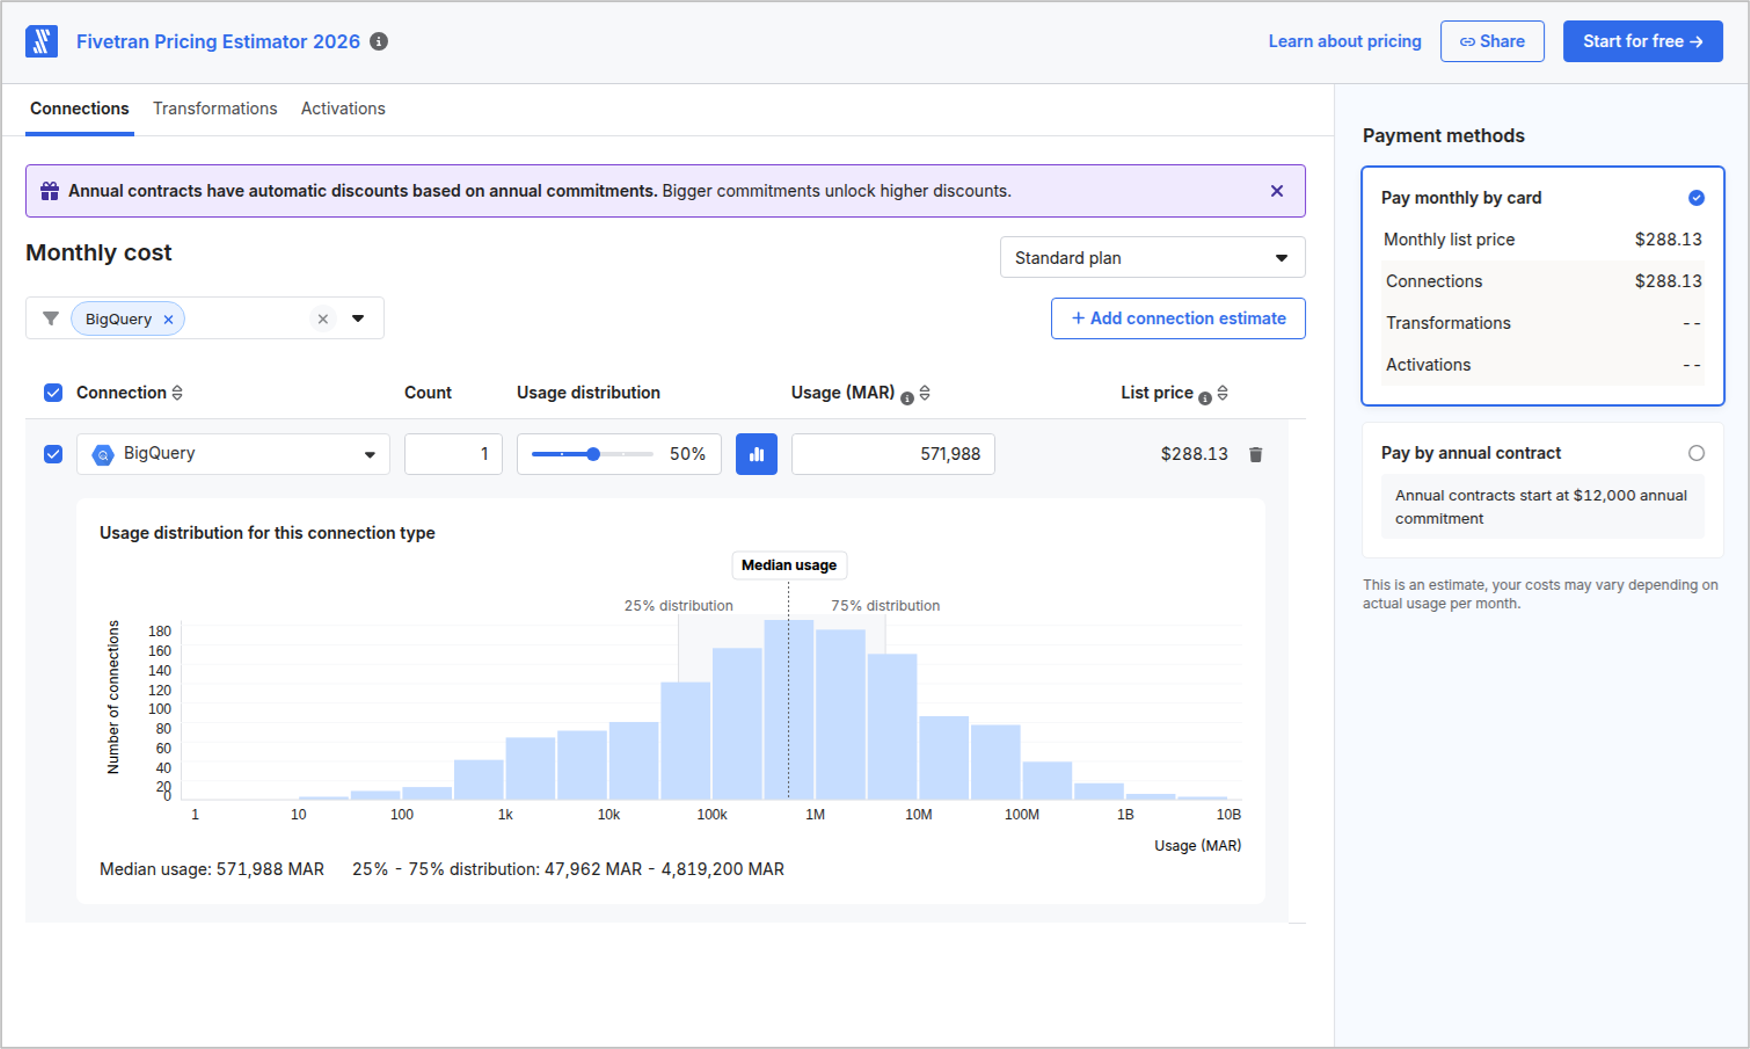Click the Fivetran logo icon
The width and height of the screenshot is (1750, 1049).
(x=41, y=41)
